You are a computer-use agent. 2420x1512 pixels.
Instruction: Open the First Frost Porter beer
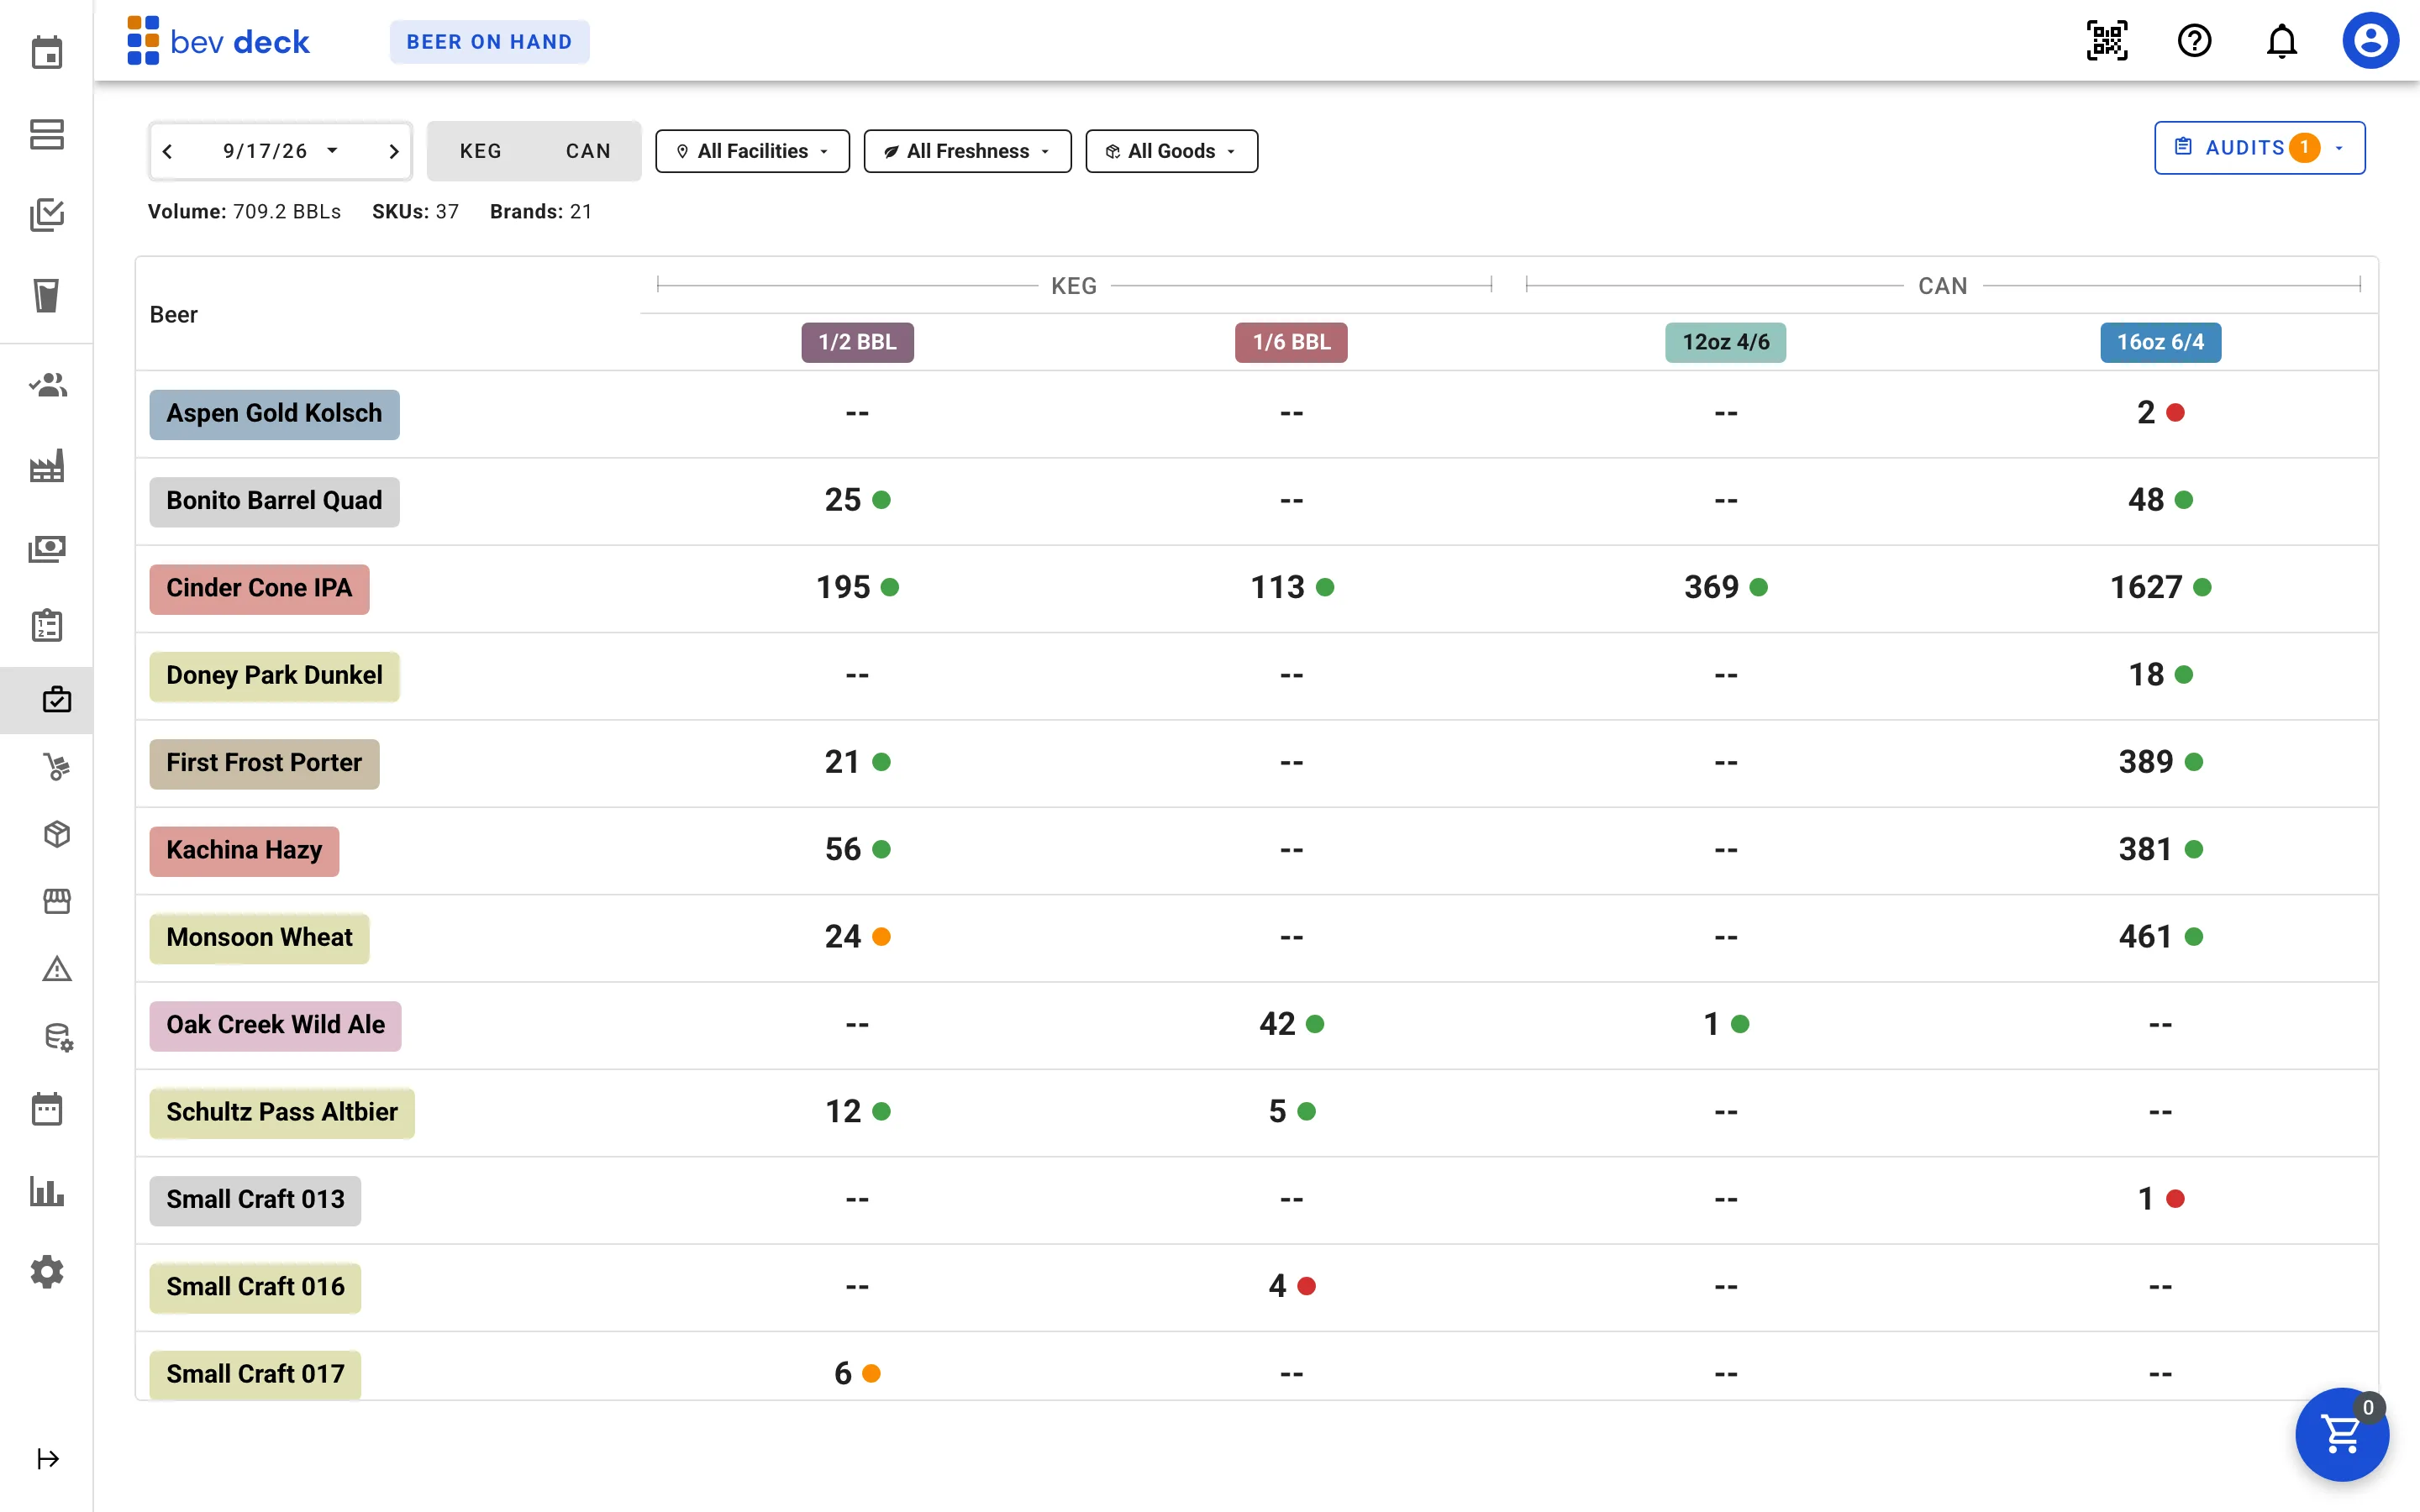click(x=265, y=763)
